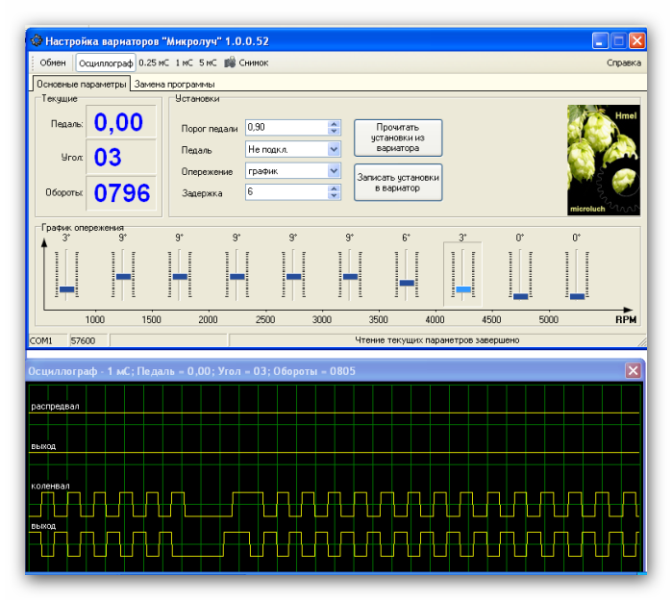672x600 pixels.
Task: Click the gear app icon in title bar
Action: (36, 41)
